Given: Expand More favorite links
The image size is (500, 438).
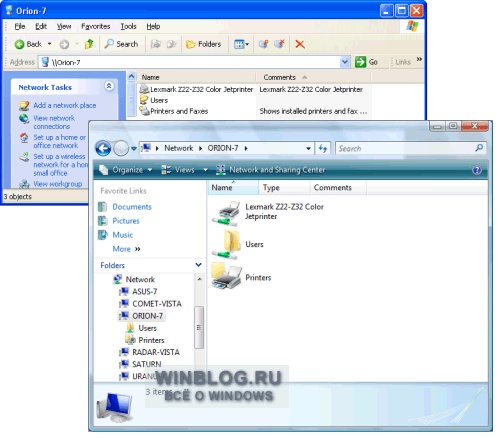Looking at the screenshot, I should (x=126, y=249).
